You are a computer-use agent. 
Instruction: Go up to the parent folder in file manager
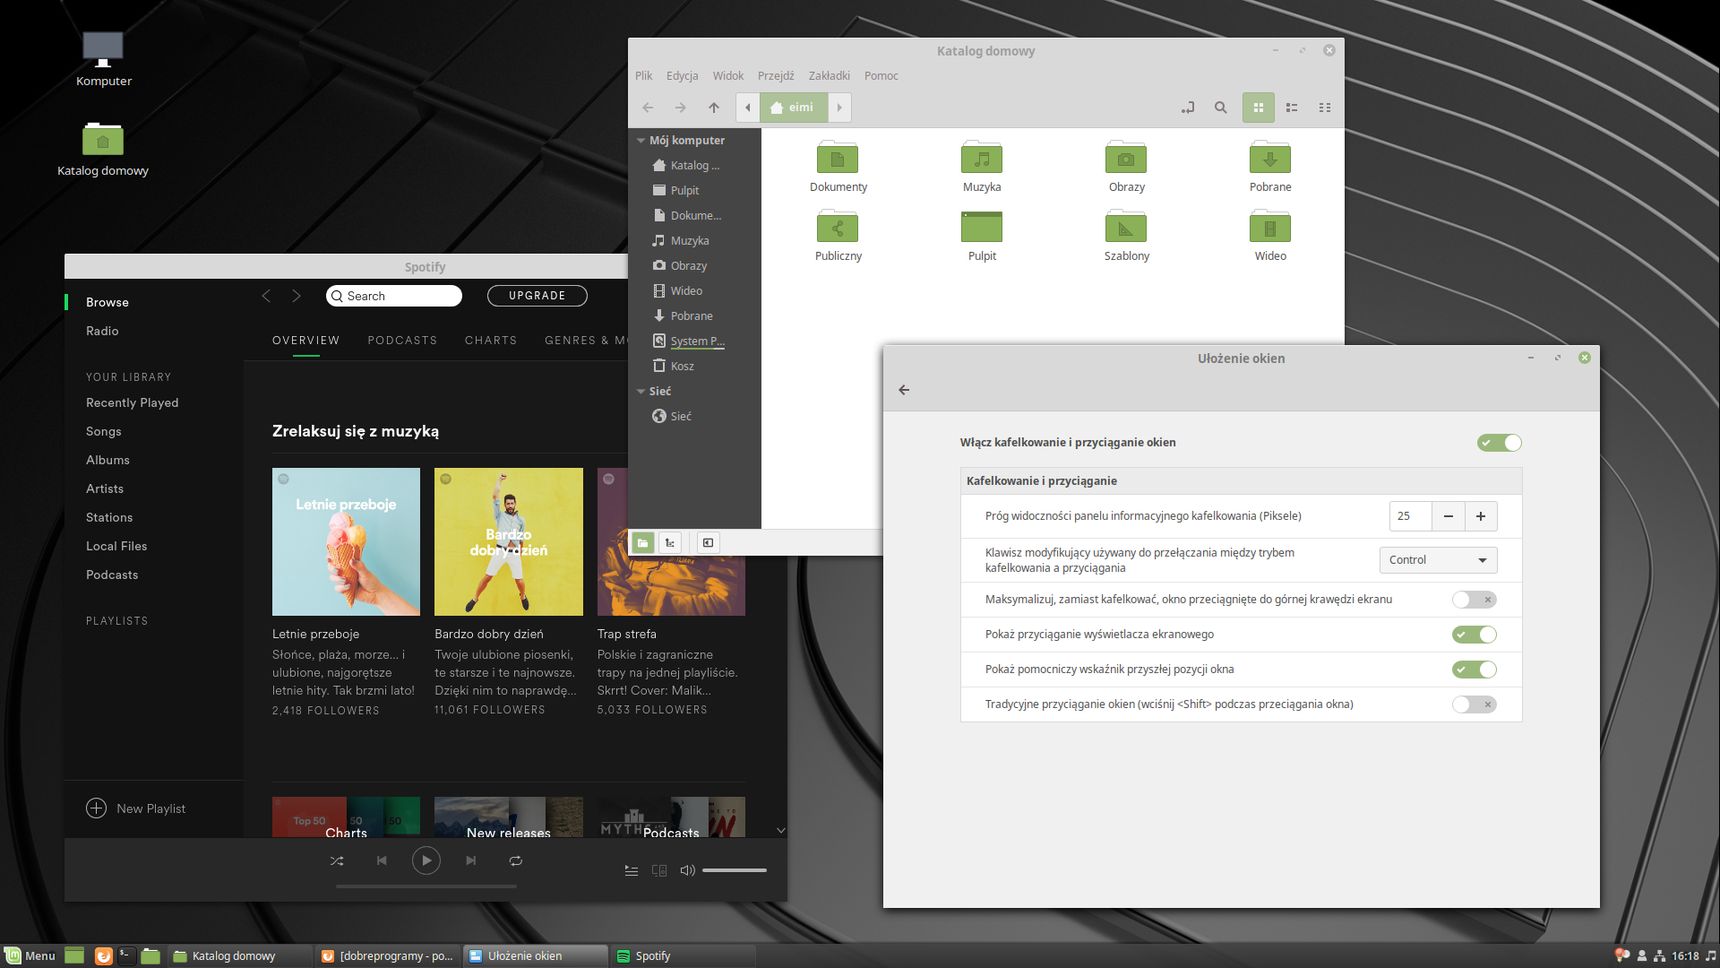pos(714,107)
